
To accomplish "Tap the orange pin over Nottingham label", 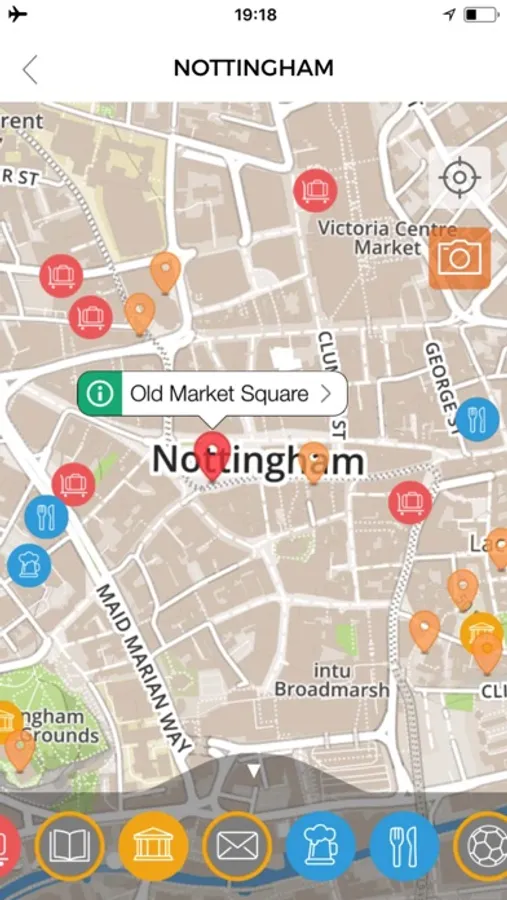I will 314,463.
